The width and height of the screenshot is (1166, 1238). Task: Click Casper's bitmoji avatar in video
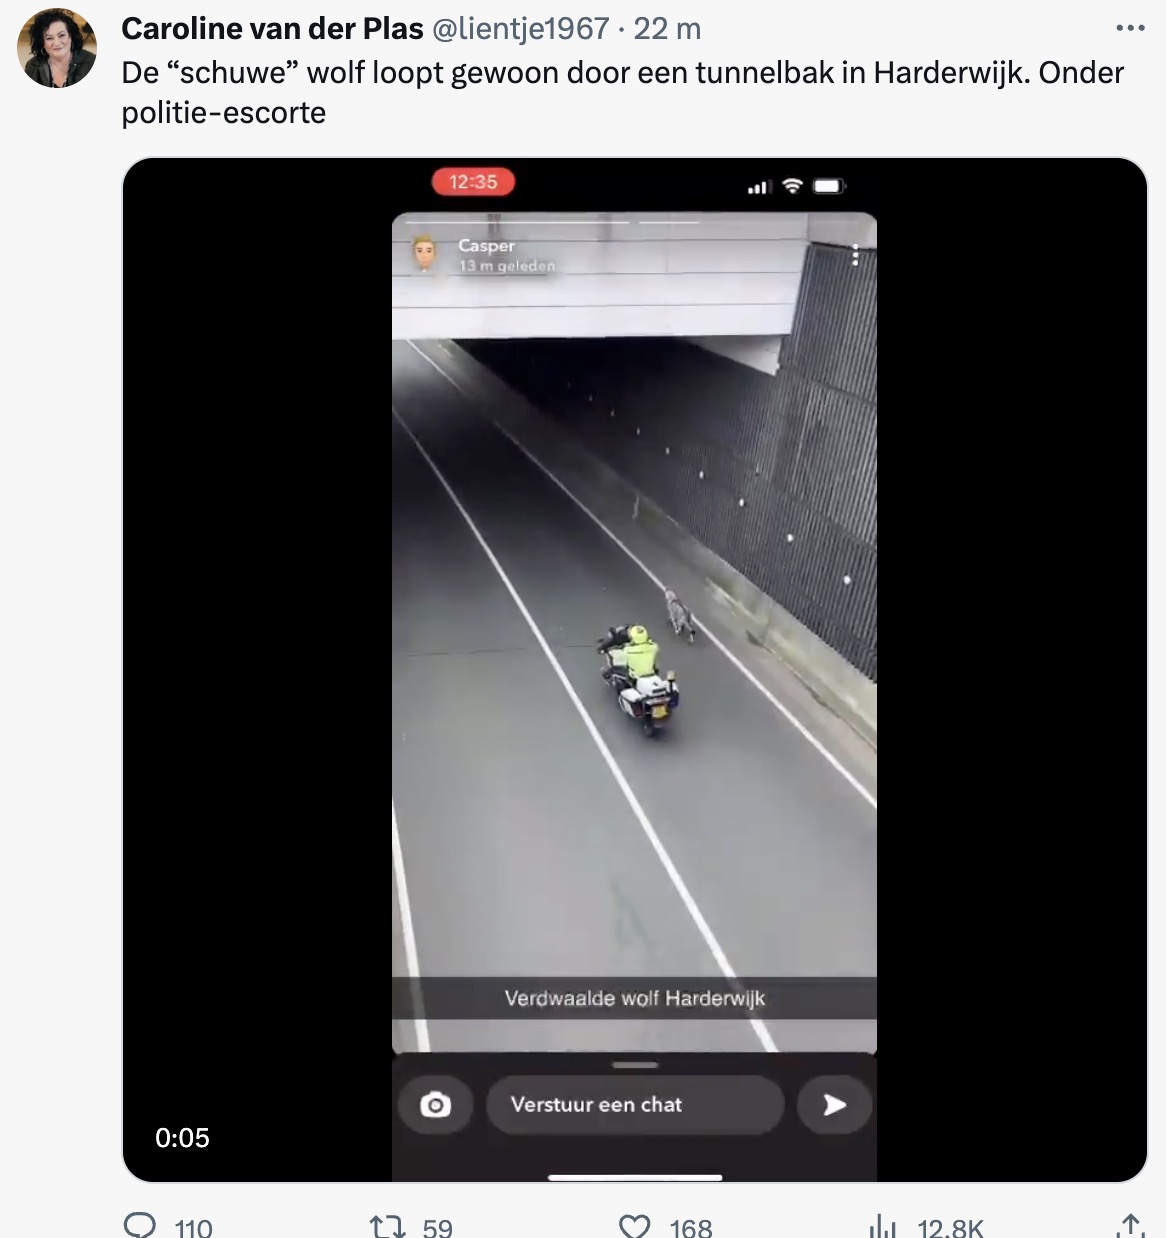(425, 254)
